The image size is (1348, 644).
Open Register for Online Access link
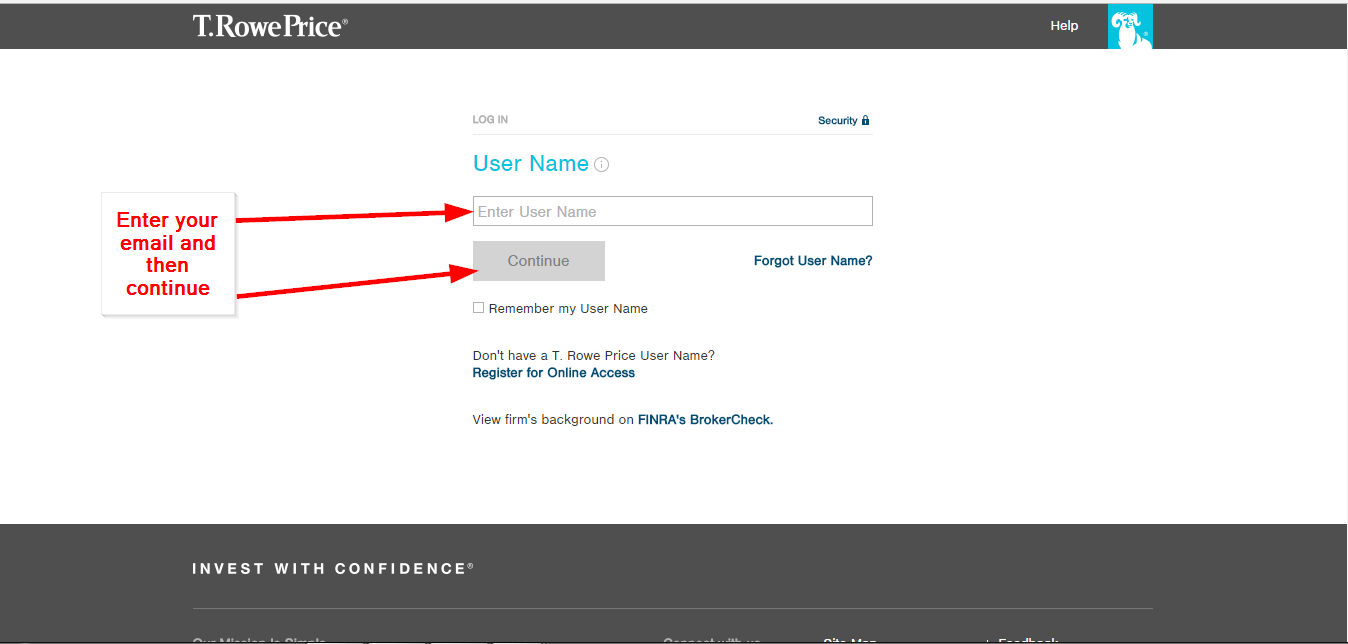tap(554, 373)
